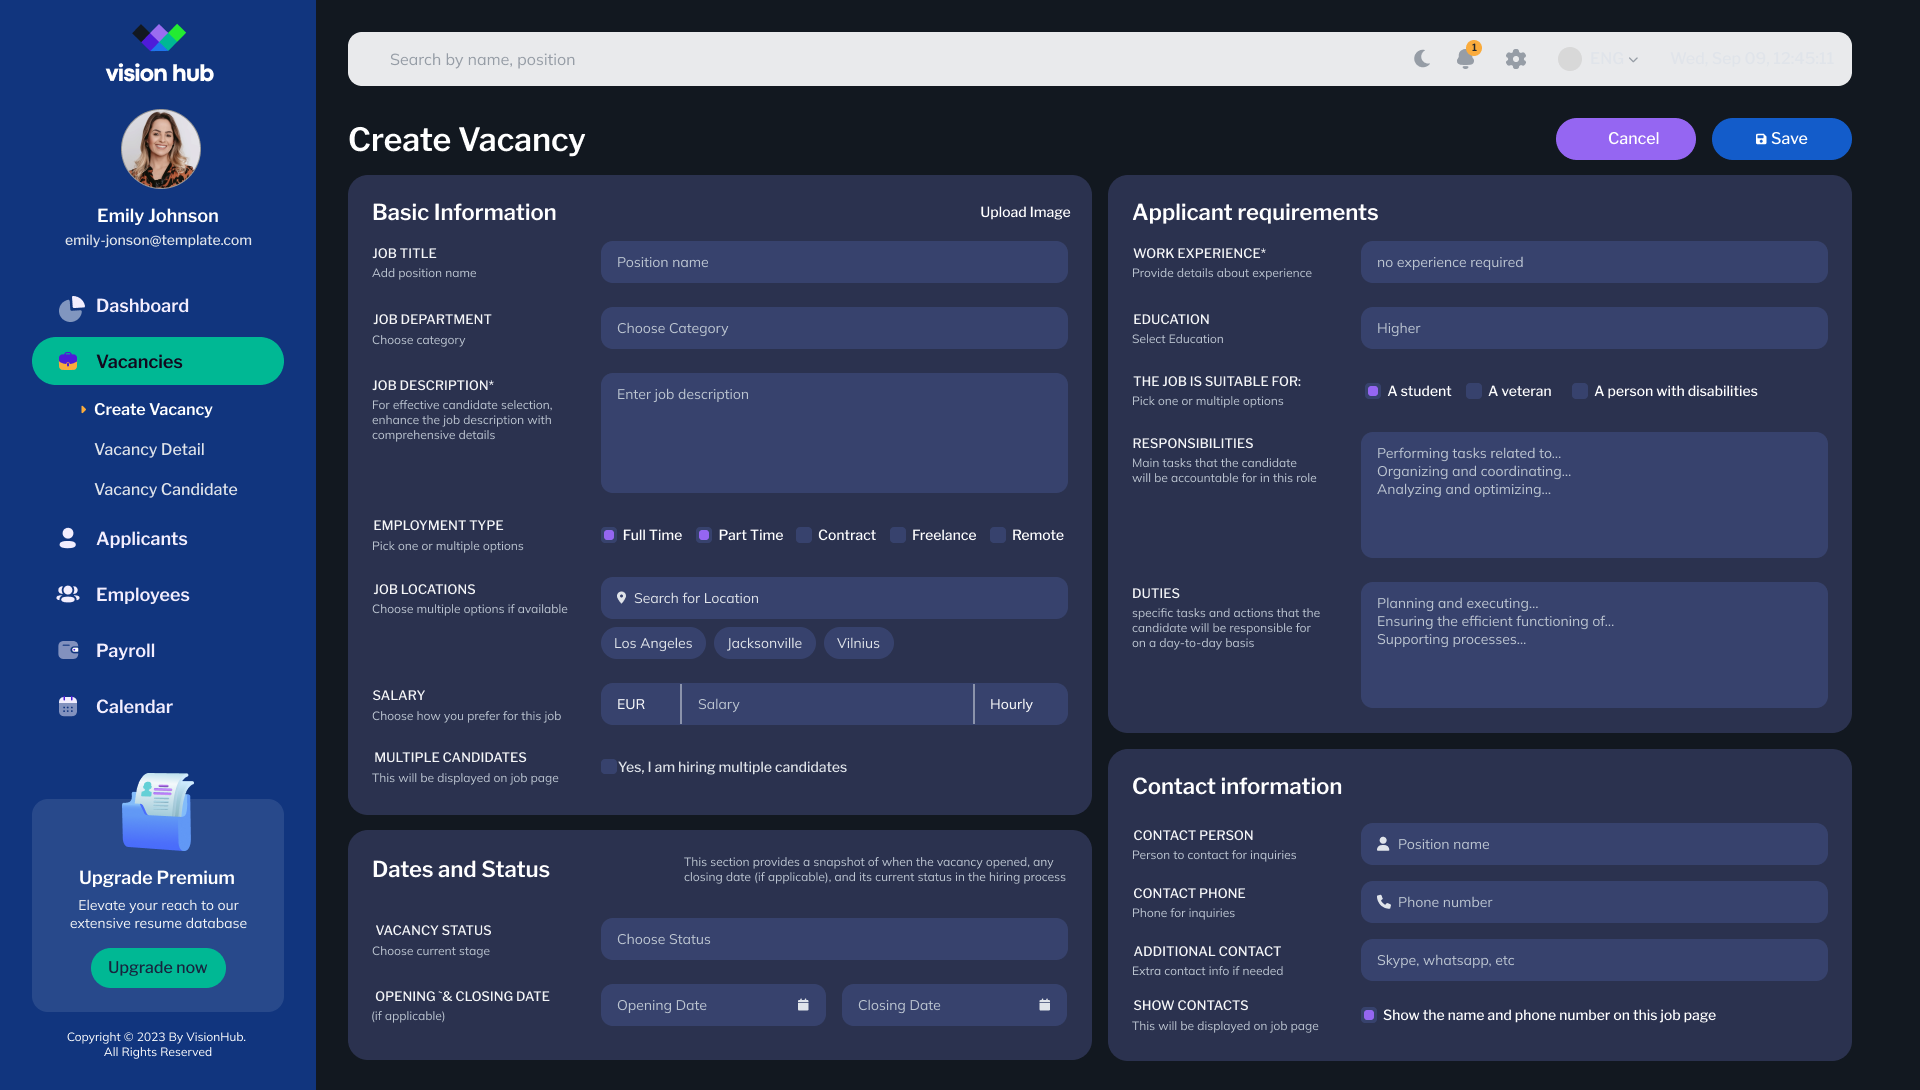Click the Upgrade now button
Screen dimensions: 1920x1090
click(158, 968)
